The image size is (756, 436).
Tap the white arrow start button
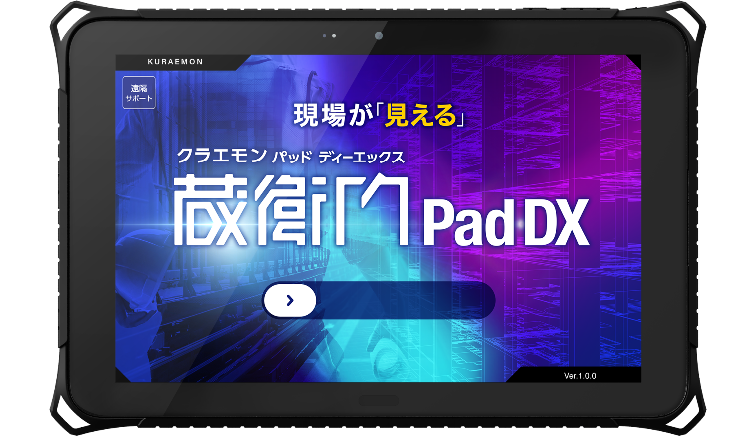(x=289, y=299)
